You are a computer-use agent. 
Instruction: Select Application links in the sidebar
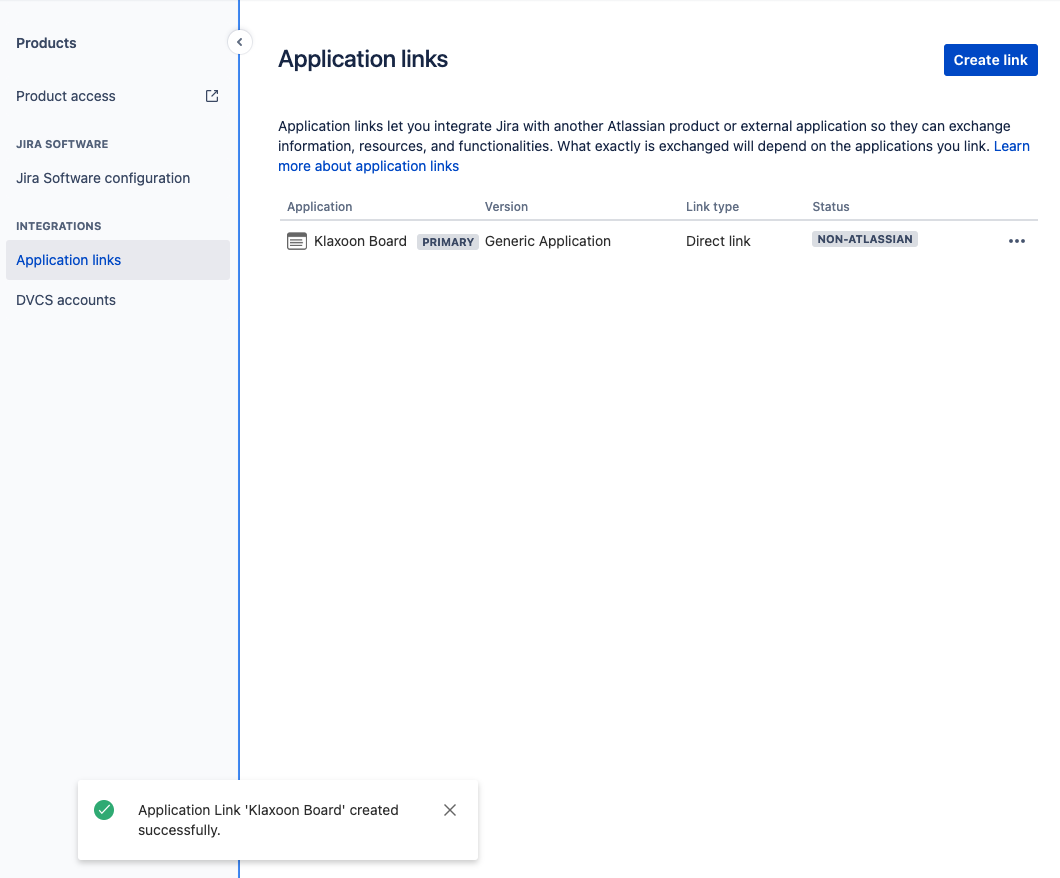[x=68, y=260]
